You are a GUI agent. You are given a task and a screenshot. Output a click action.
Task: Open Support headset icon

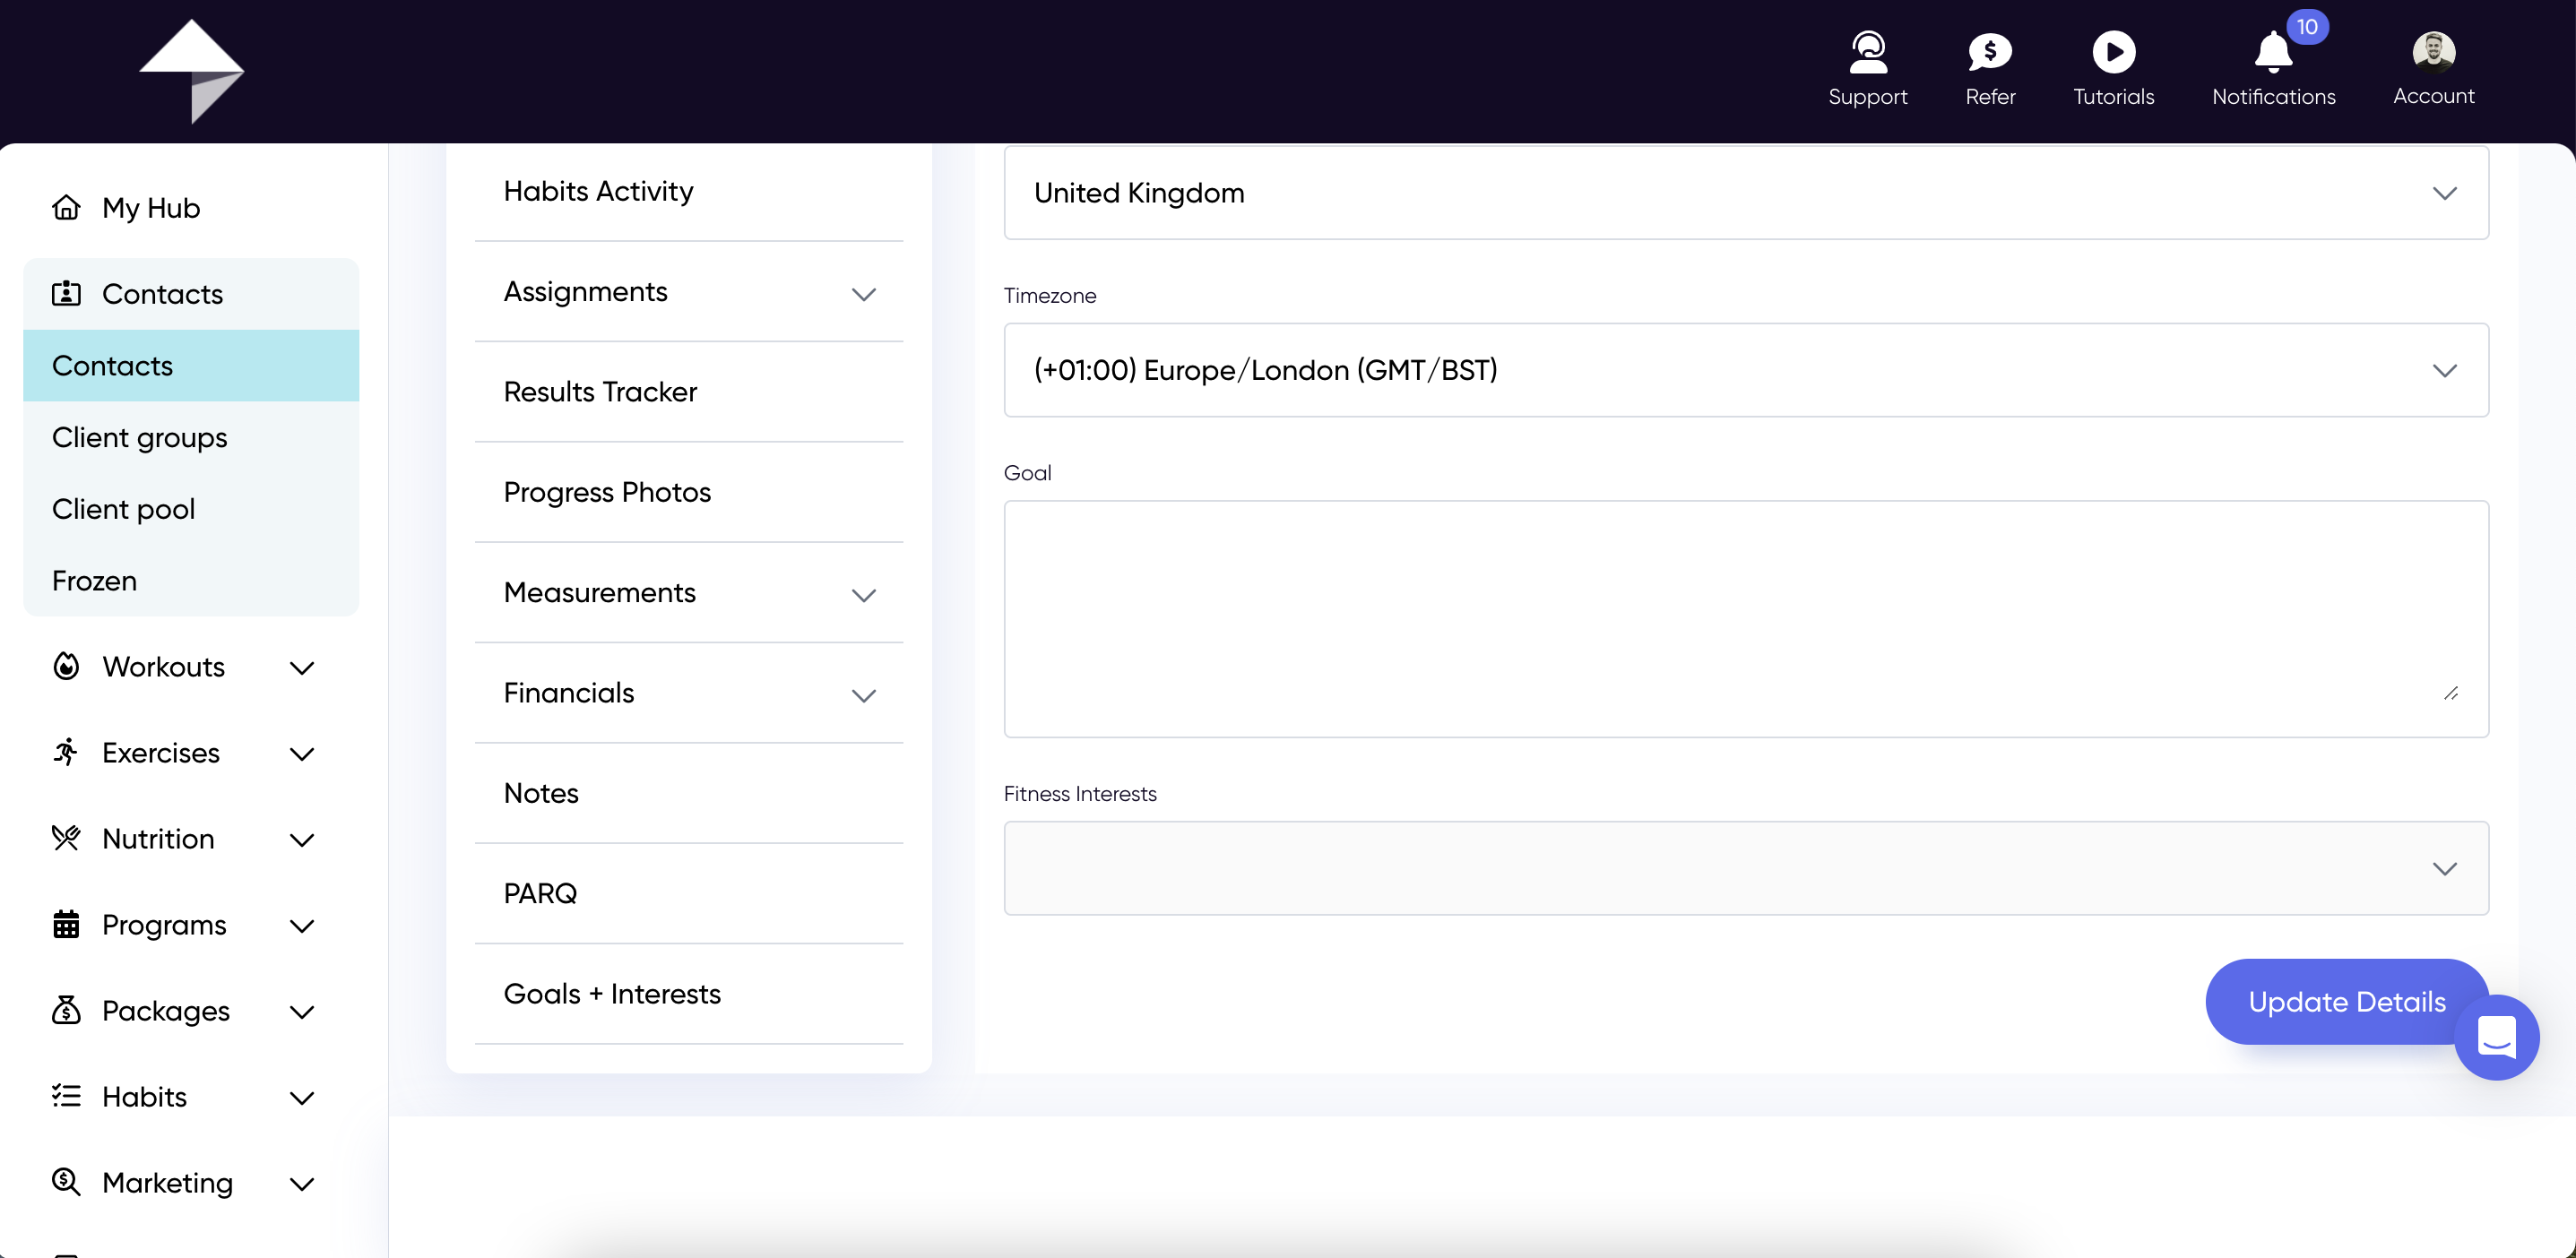click(1867, 51)
